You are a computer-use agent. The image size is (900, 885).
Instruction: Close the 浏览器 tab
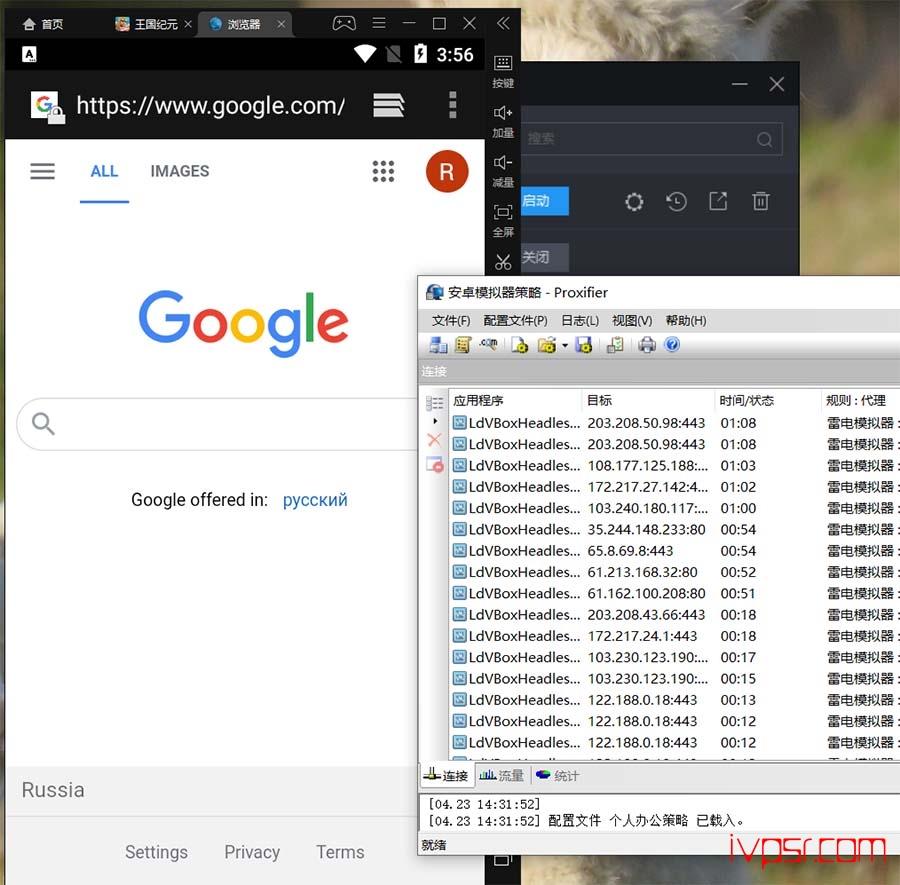281,24
